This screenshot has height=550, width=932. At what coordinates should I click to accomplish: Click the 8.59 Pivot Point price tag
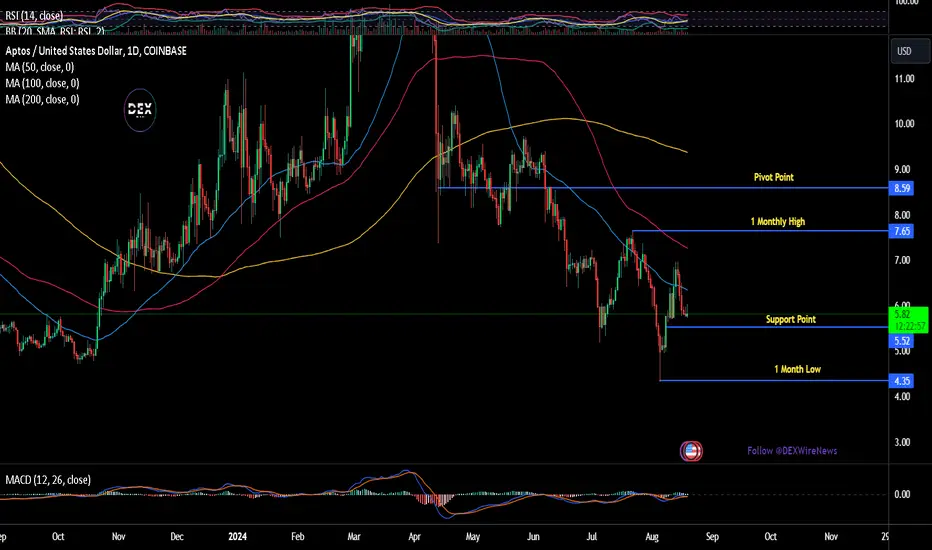(901, 188)
